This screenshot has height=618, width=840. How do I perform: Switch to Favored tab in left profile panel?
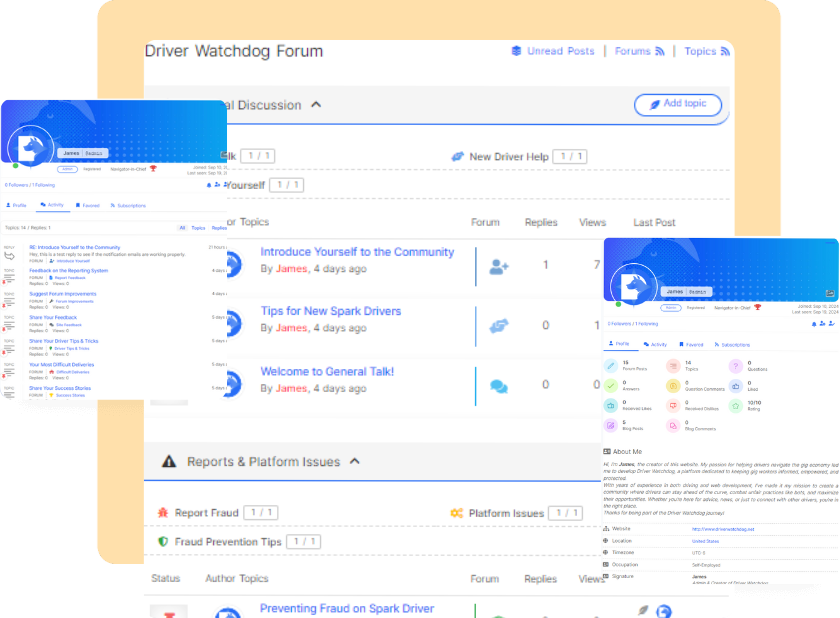pos(87,205)
